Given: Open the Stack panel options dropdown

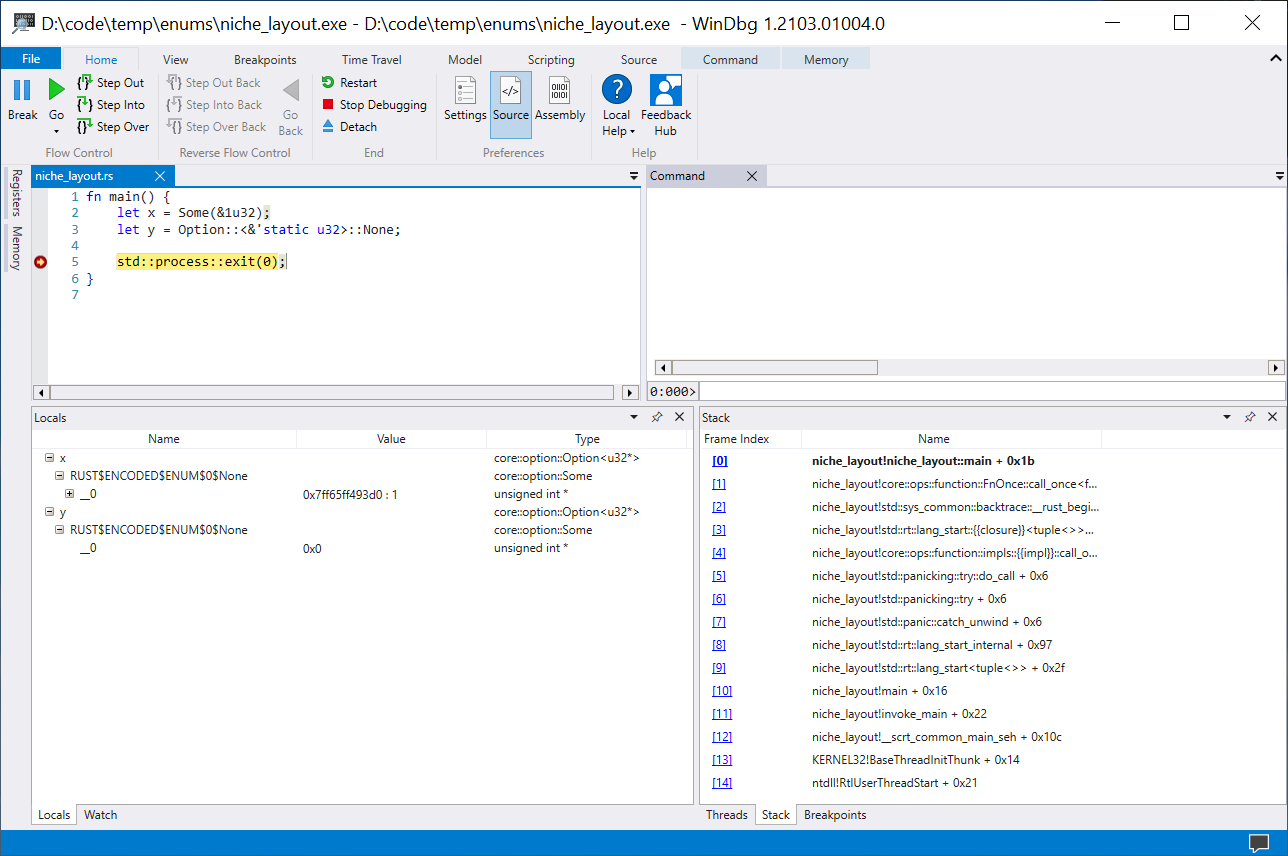Looking at the screenshot, I should (1227, 417).
